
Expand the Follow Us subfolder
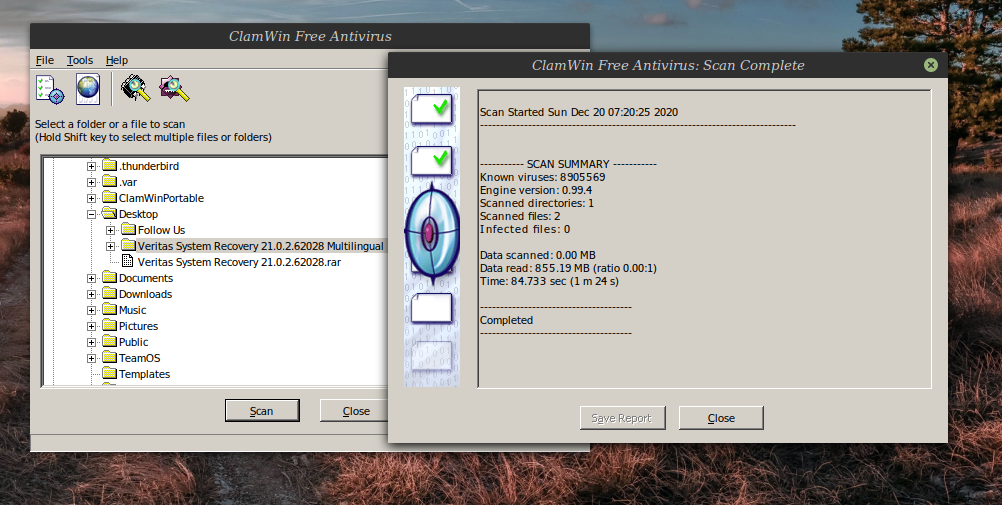pyautogui.click(x=111, y=230)
